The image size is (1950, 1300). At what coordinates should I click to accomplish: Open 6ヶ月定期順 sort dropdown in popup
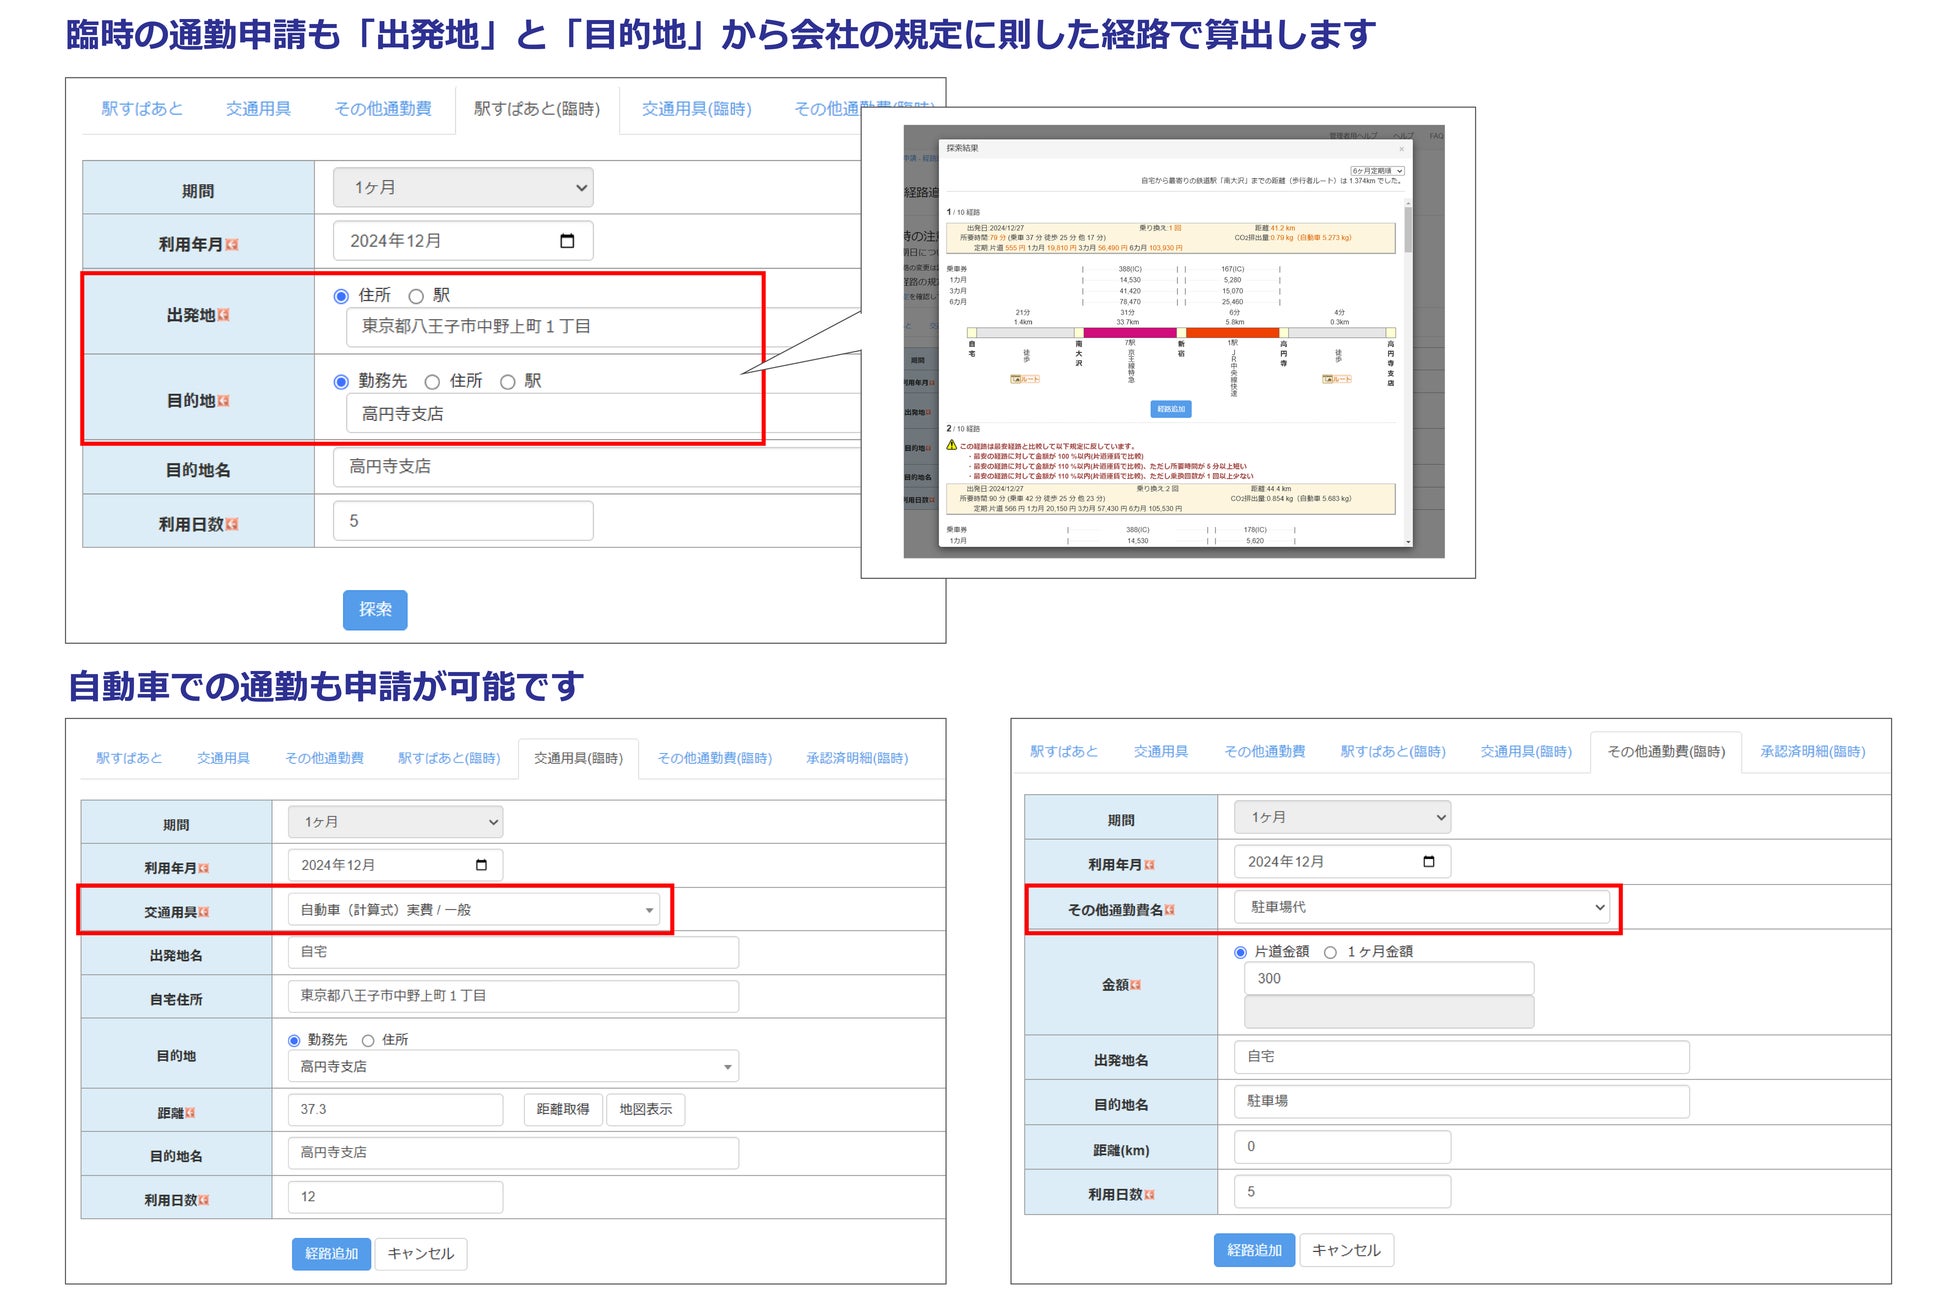click(x=1377, y=171)
